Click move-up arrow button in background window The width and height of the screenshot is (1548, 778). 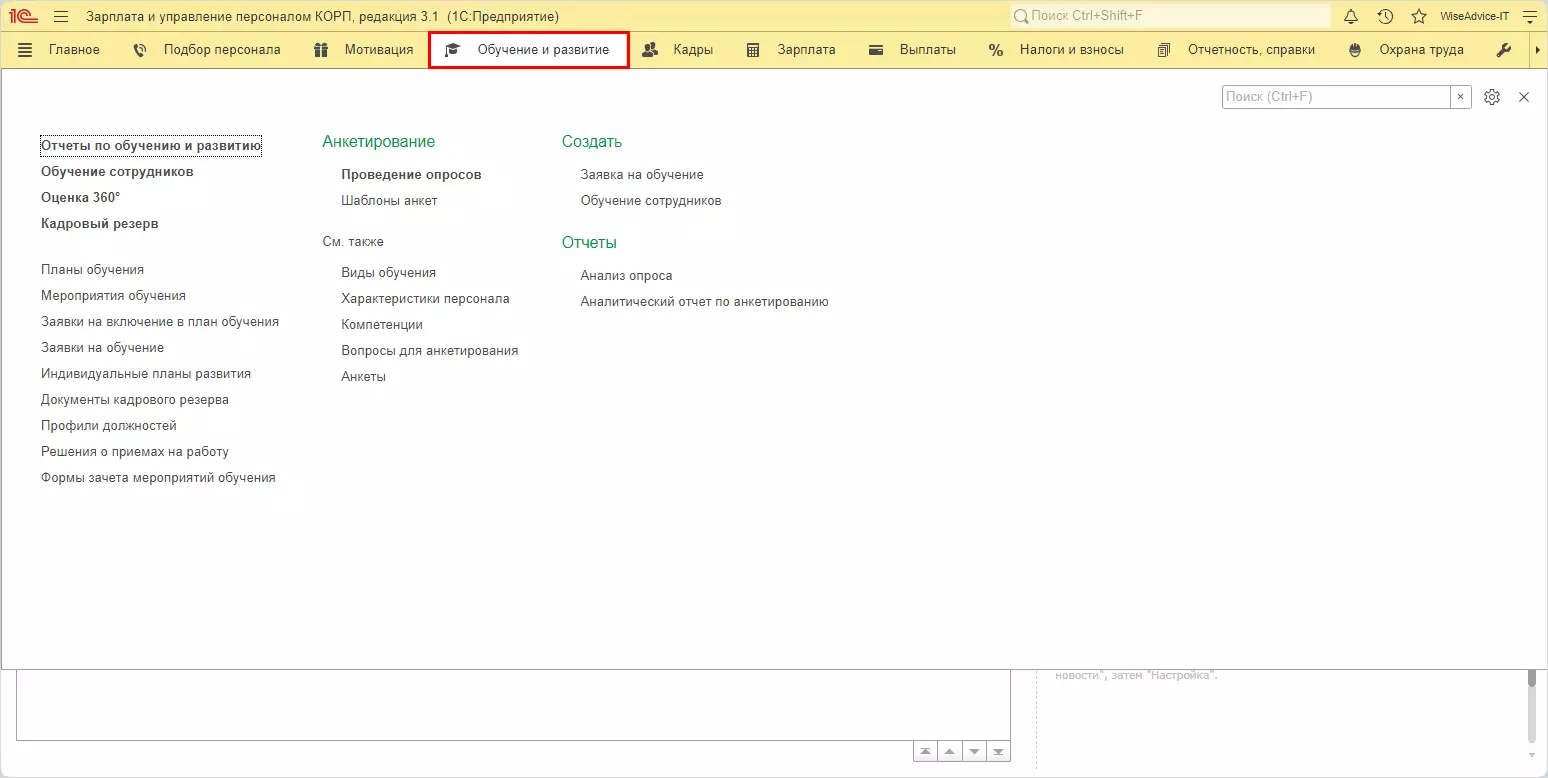(x=950, y=752)
